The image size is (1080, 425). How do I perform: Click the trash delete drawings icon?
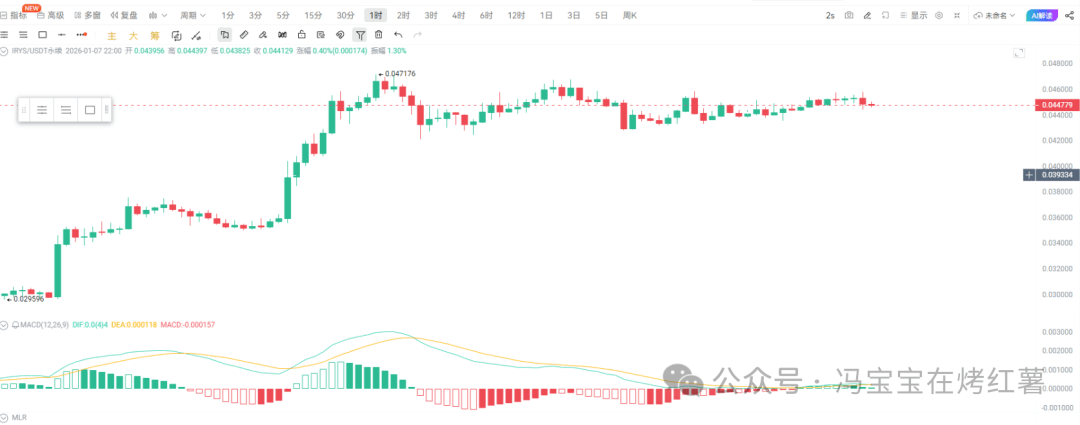coord(378,35)
